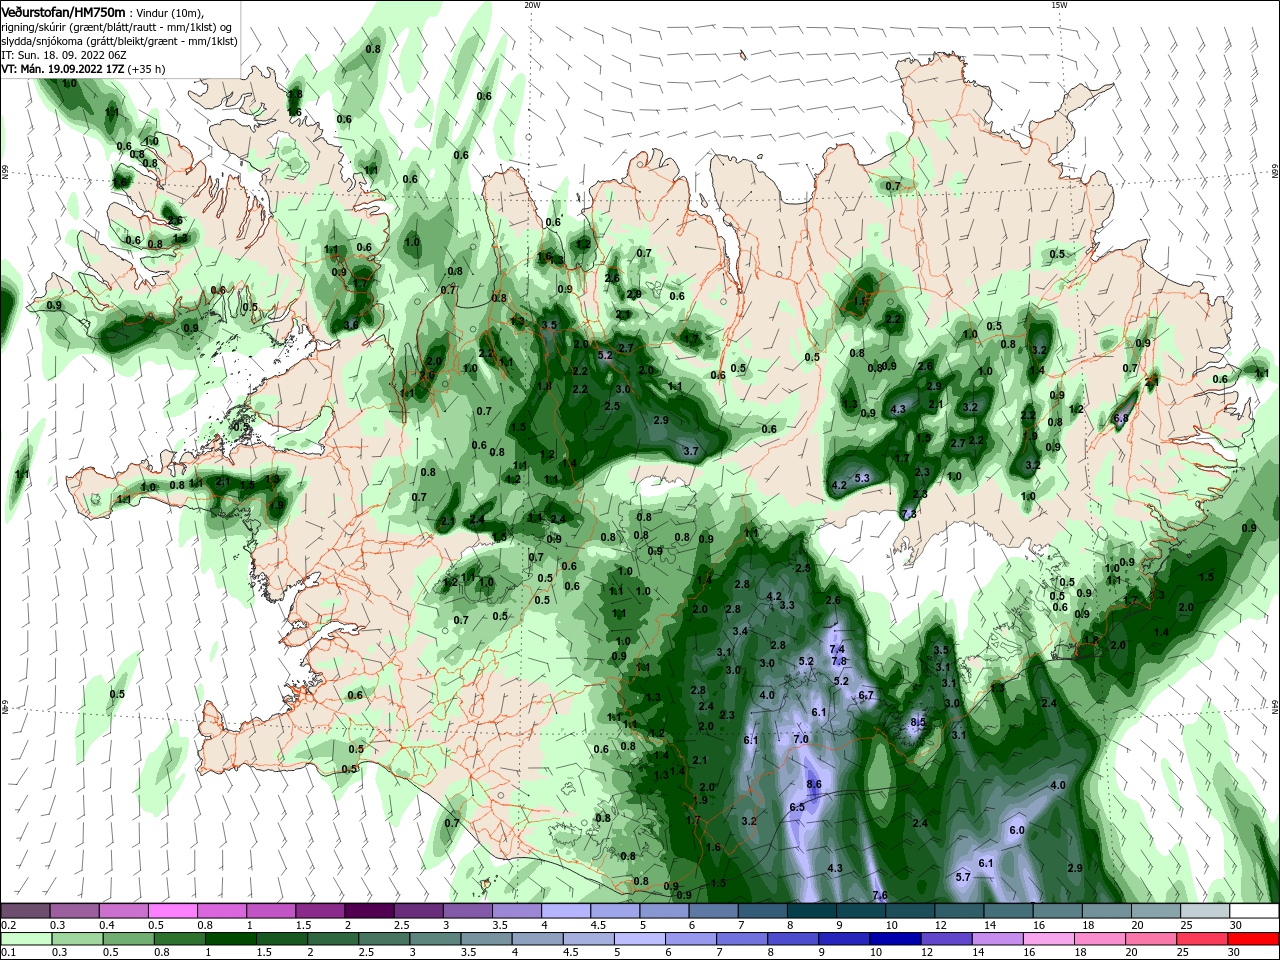The height and width of the screenshot is (960, 1280).
Task: Click the white swatch at the end of the top legend row
Action: click(1254, 911)
